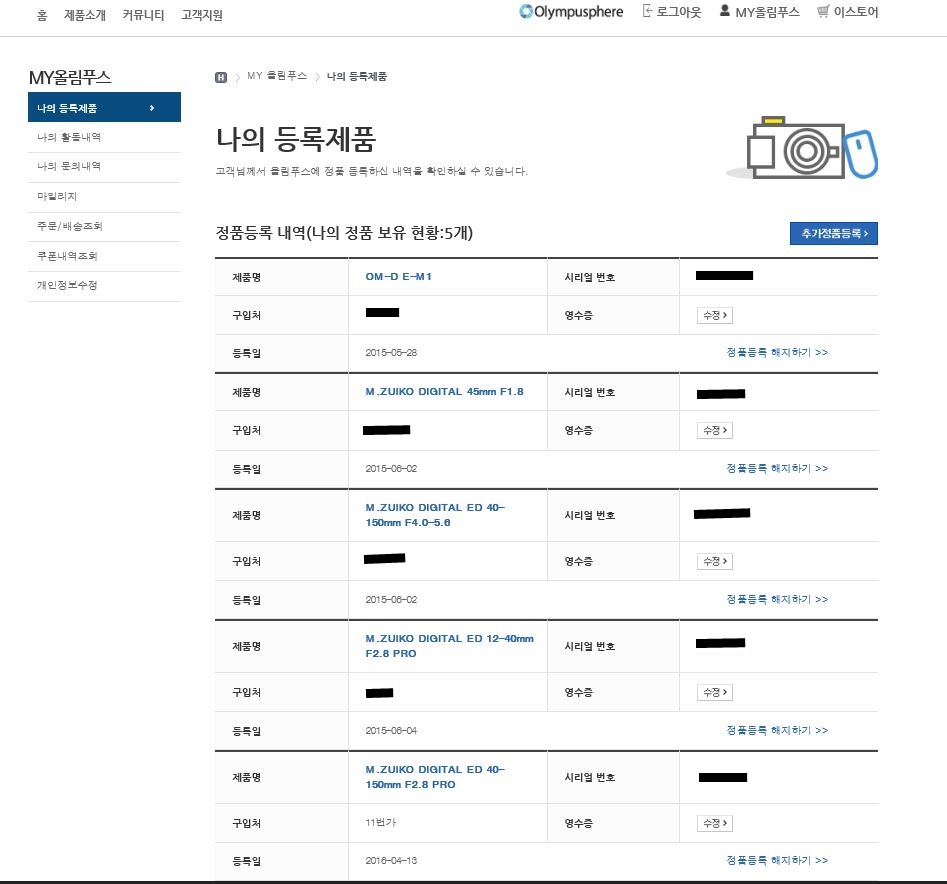Click 수정 button for 45mm F1.8 lens

(x=714, y=430)
